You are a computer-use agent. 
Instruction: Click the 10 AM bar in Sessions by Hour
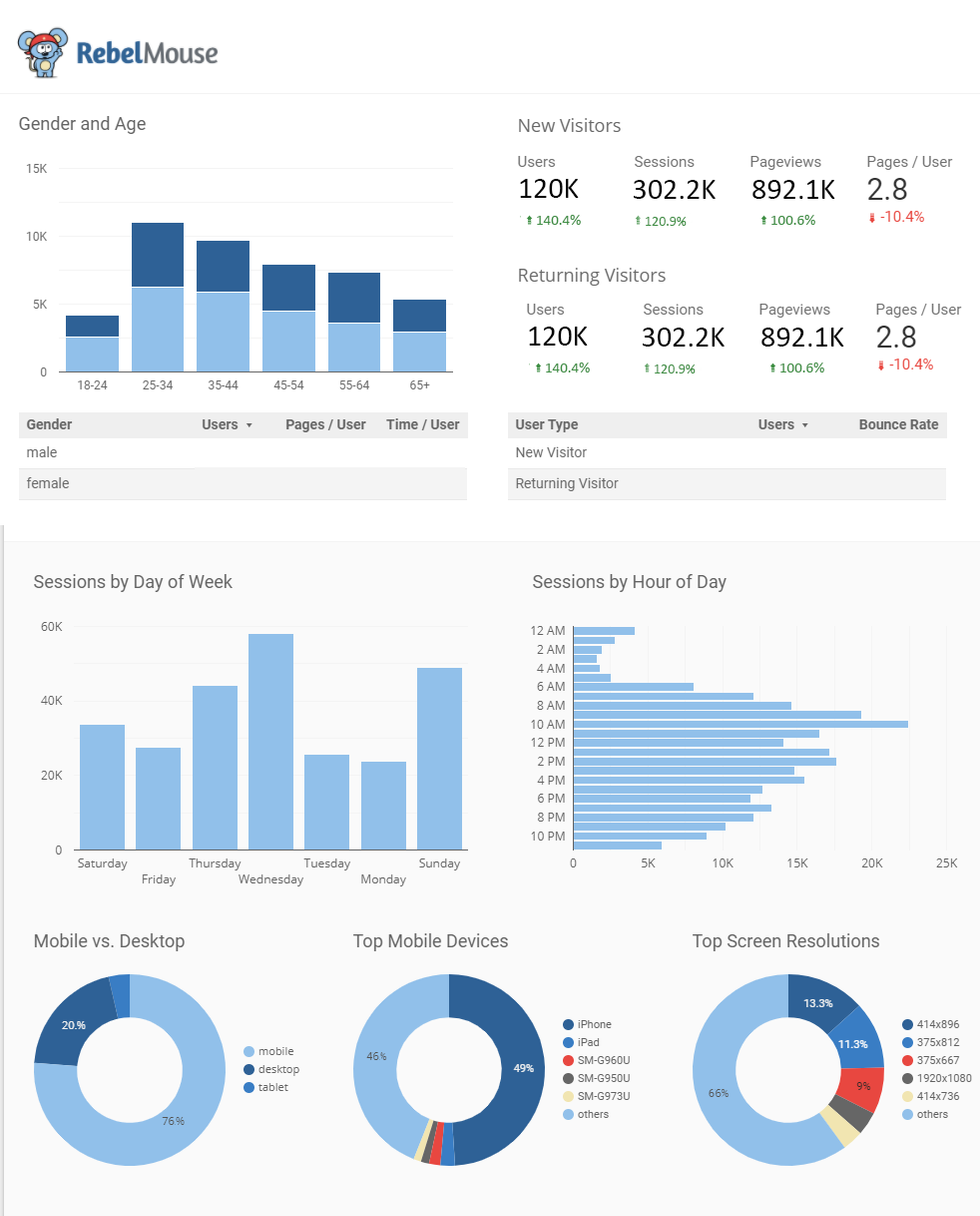[740, 724]
